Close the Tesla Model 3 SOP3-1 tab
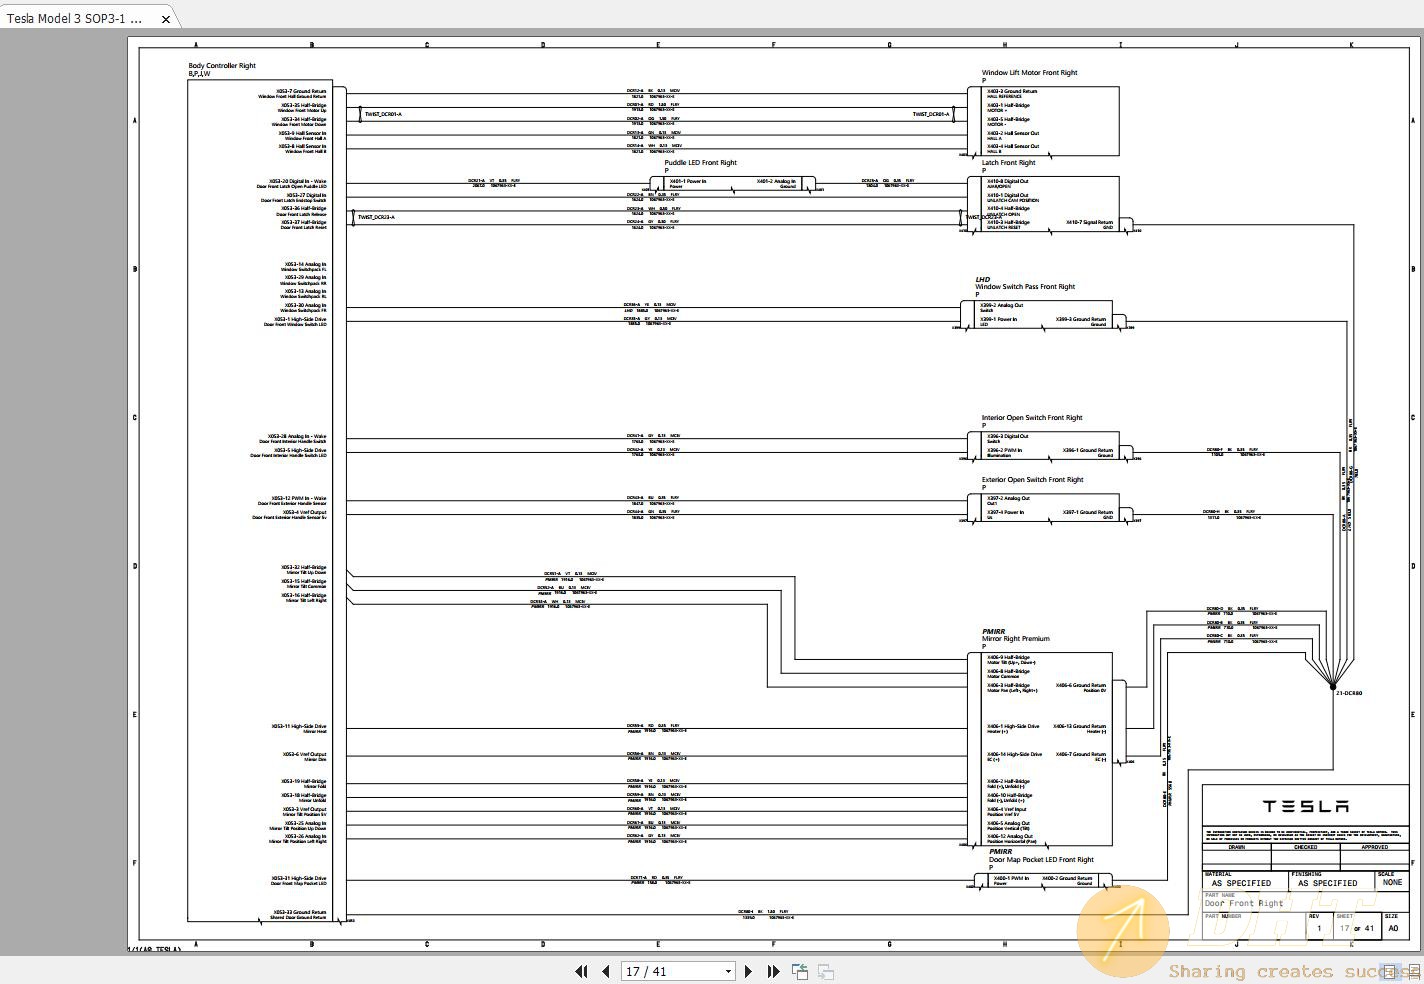The height and width of the screenshot is (984, 1424). pos(166,18)
